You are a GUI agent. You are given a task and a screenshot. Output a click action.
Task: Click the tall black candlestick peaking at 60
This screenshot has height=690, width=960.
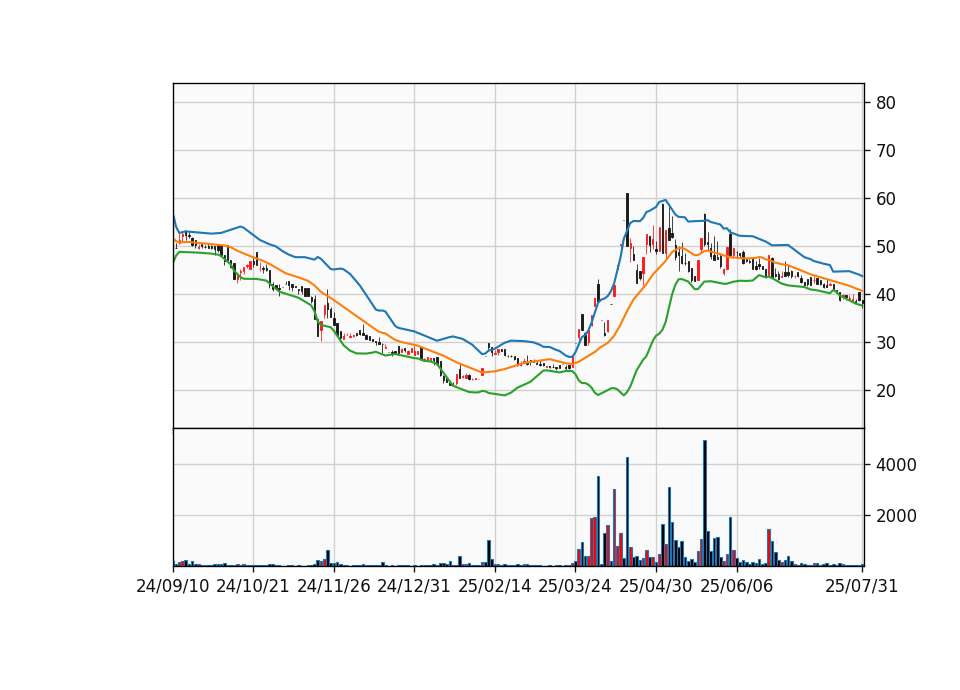[628, 220]
